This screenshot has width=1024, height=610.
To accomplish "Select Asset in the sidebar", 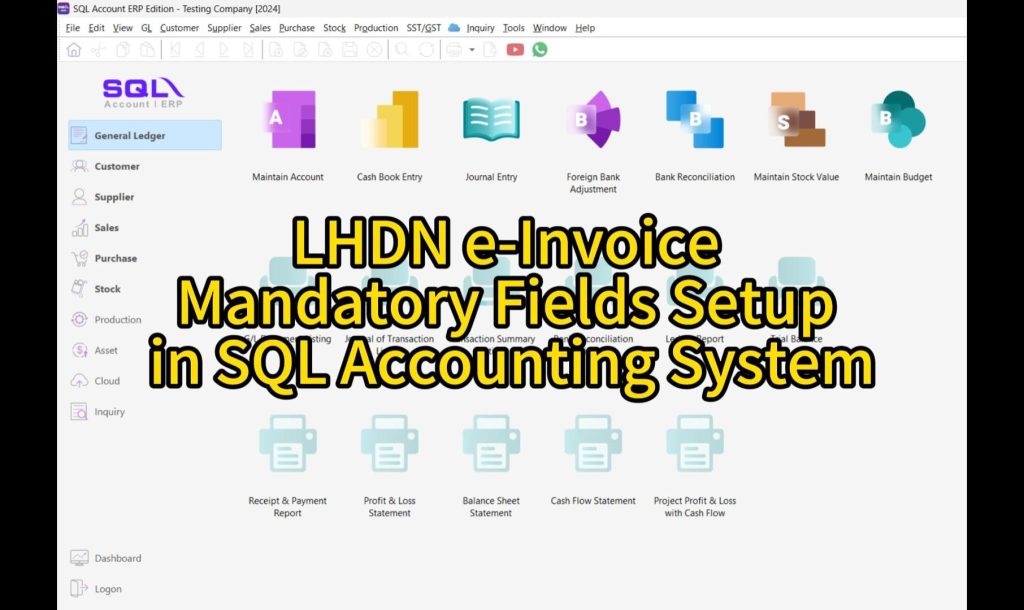I will point(94,351).
